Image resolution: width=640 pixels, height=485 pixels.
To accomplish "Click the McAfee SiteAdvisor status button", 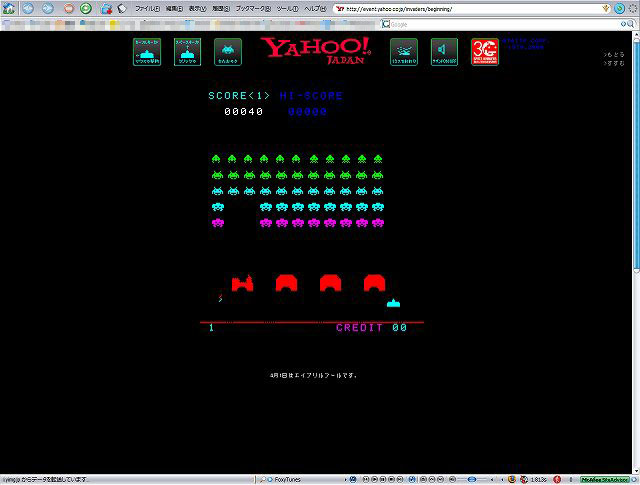I will pyautogui.click(x=604, y=480).
